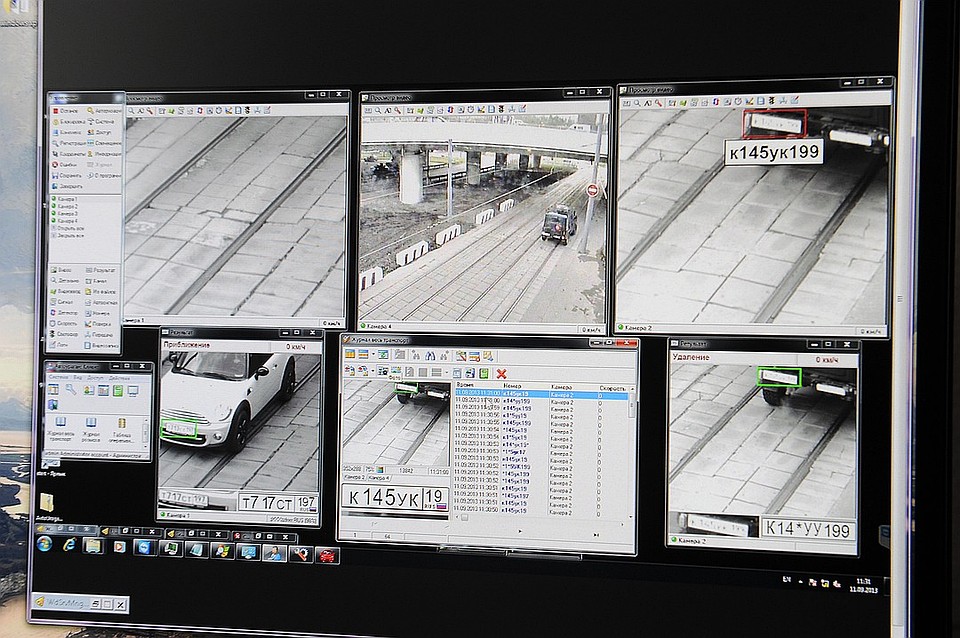Select the highlighted 11:31:00 journal entry

541,394
